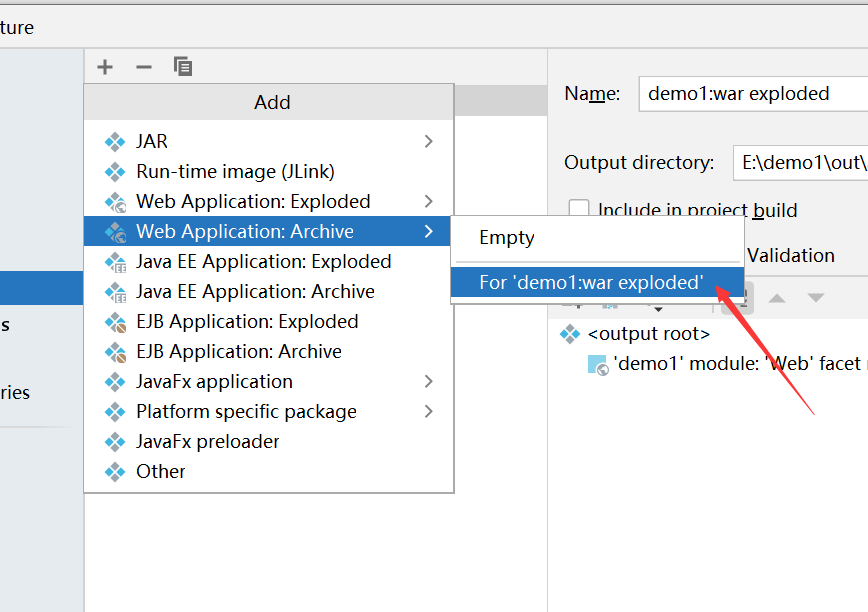Expand Platform specific package submenu arrow
The width and height of the screenshot is (868, 612).
point(428,412)
